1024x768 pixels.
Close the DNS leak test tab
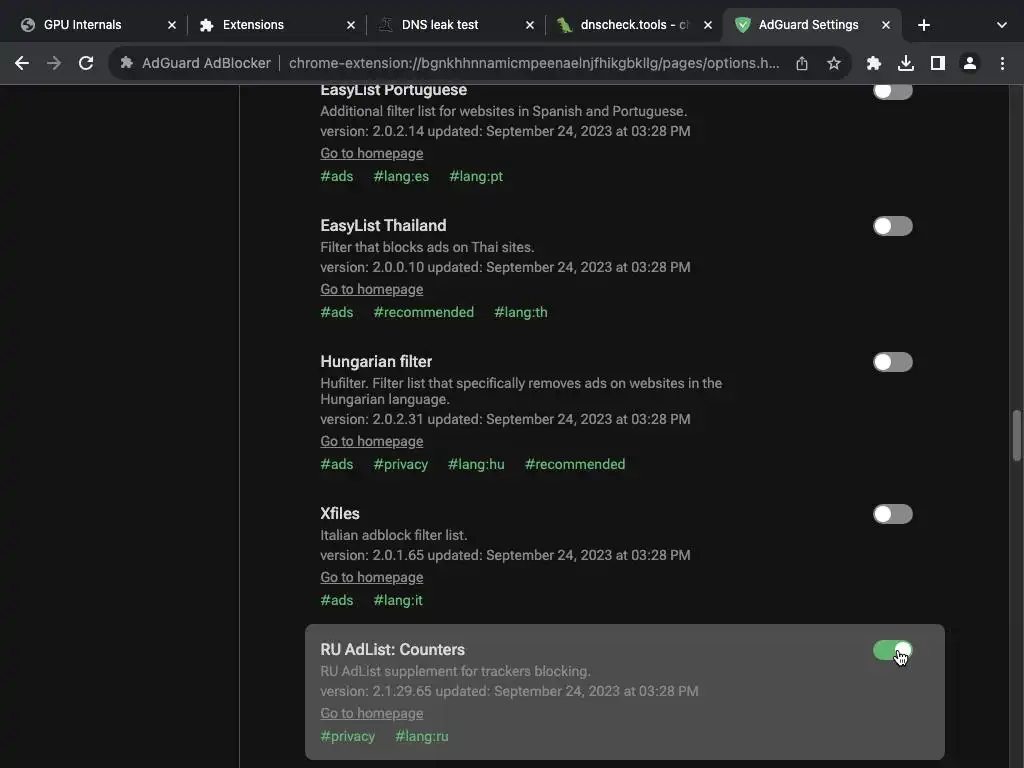[530, 25]
